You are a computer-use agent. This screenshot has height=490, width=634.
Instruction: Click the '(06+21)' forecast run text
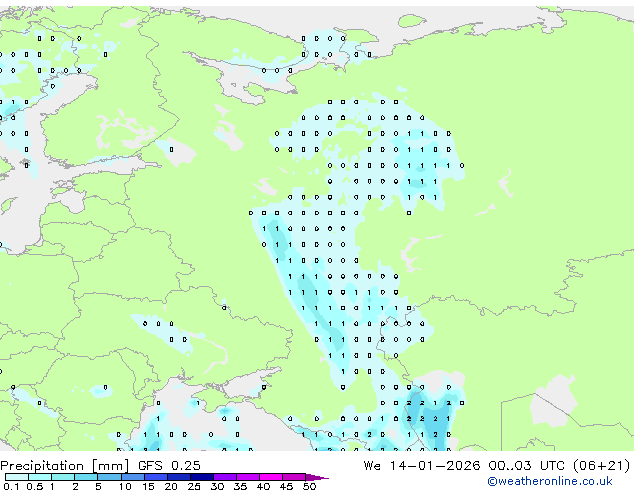coord(601,465)
